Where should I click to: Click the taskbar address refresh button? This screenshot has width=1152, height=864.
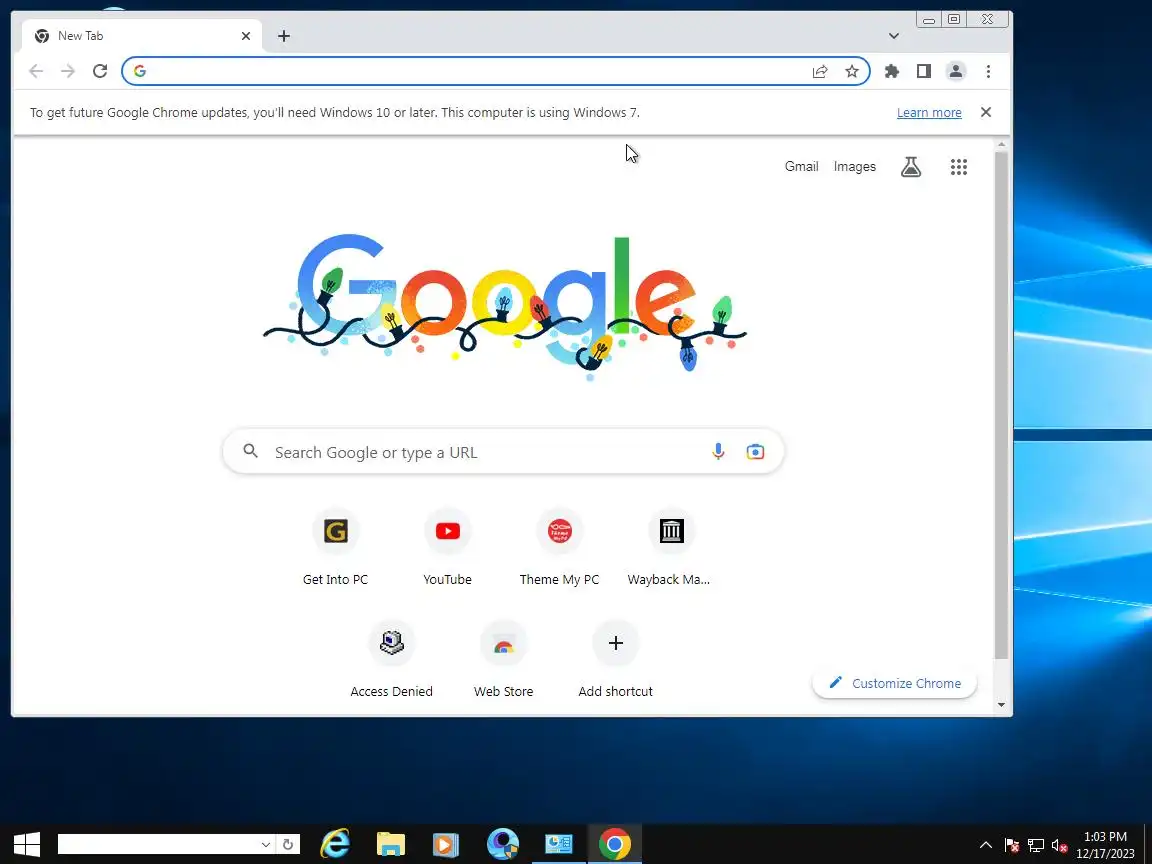(288, 844)
